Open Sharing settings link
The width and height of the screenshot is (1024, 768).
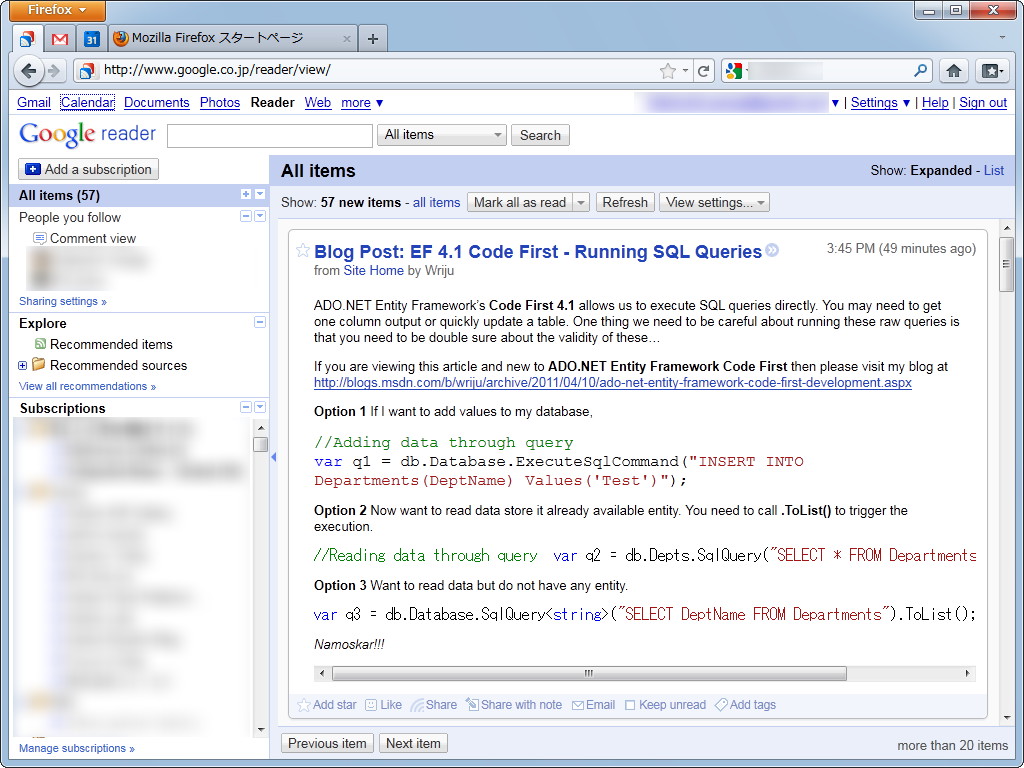point(63,301)
